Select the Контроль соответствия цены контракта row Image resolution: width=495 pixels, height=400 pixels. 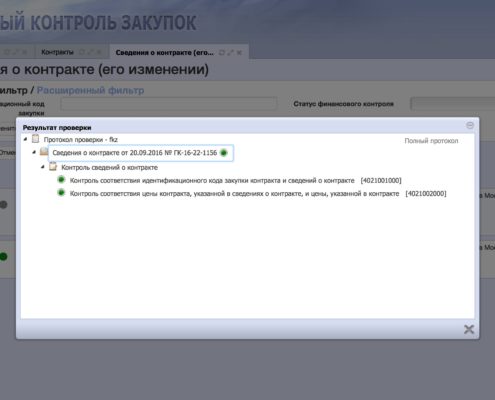[258, 194]
